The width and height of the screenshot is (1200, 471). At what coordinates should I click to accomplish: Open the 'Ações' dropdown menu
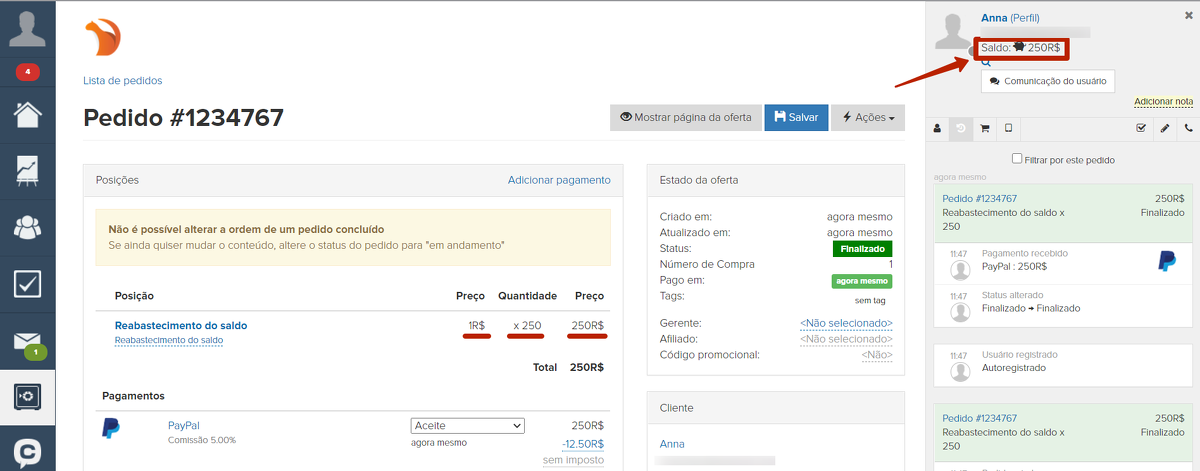[867, 117]
